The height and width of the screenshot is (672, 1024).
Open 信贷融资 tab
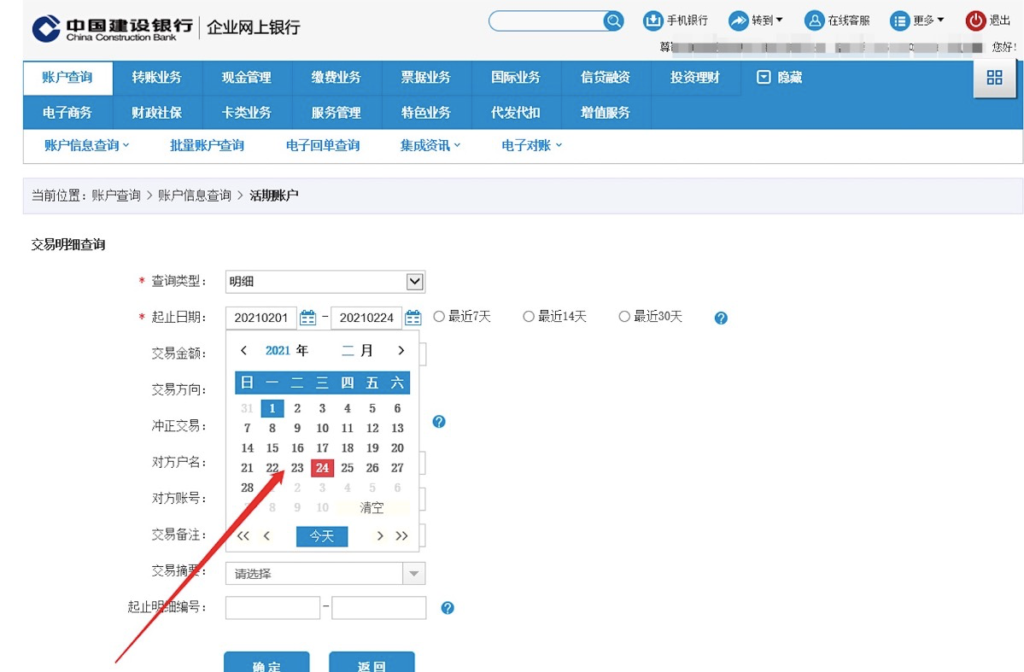click(605, 78)
